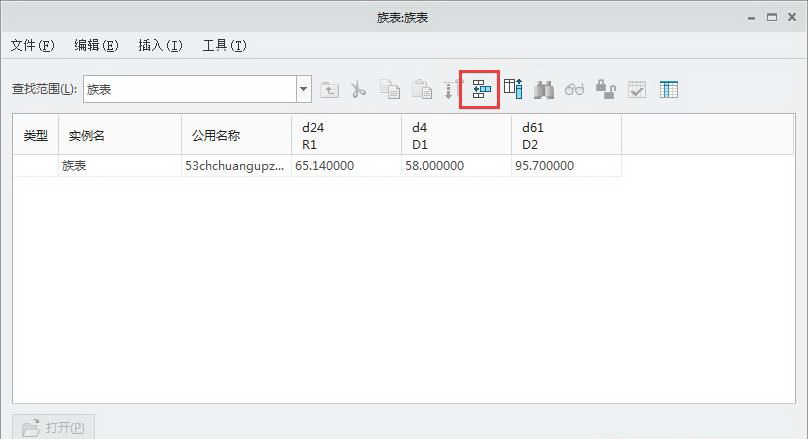Click the 58.000000 value cell
Viewport: 808px width, 439px height.
(x=456, y=165)
